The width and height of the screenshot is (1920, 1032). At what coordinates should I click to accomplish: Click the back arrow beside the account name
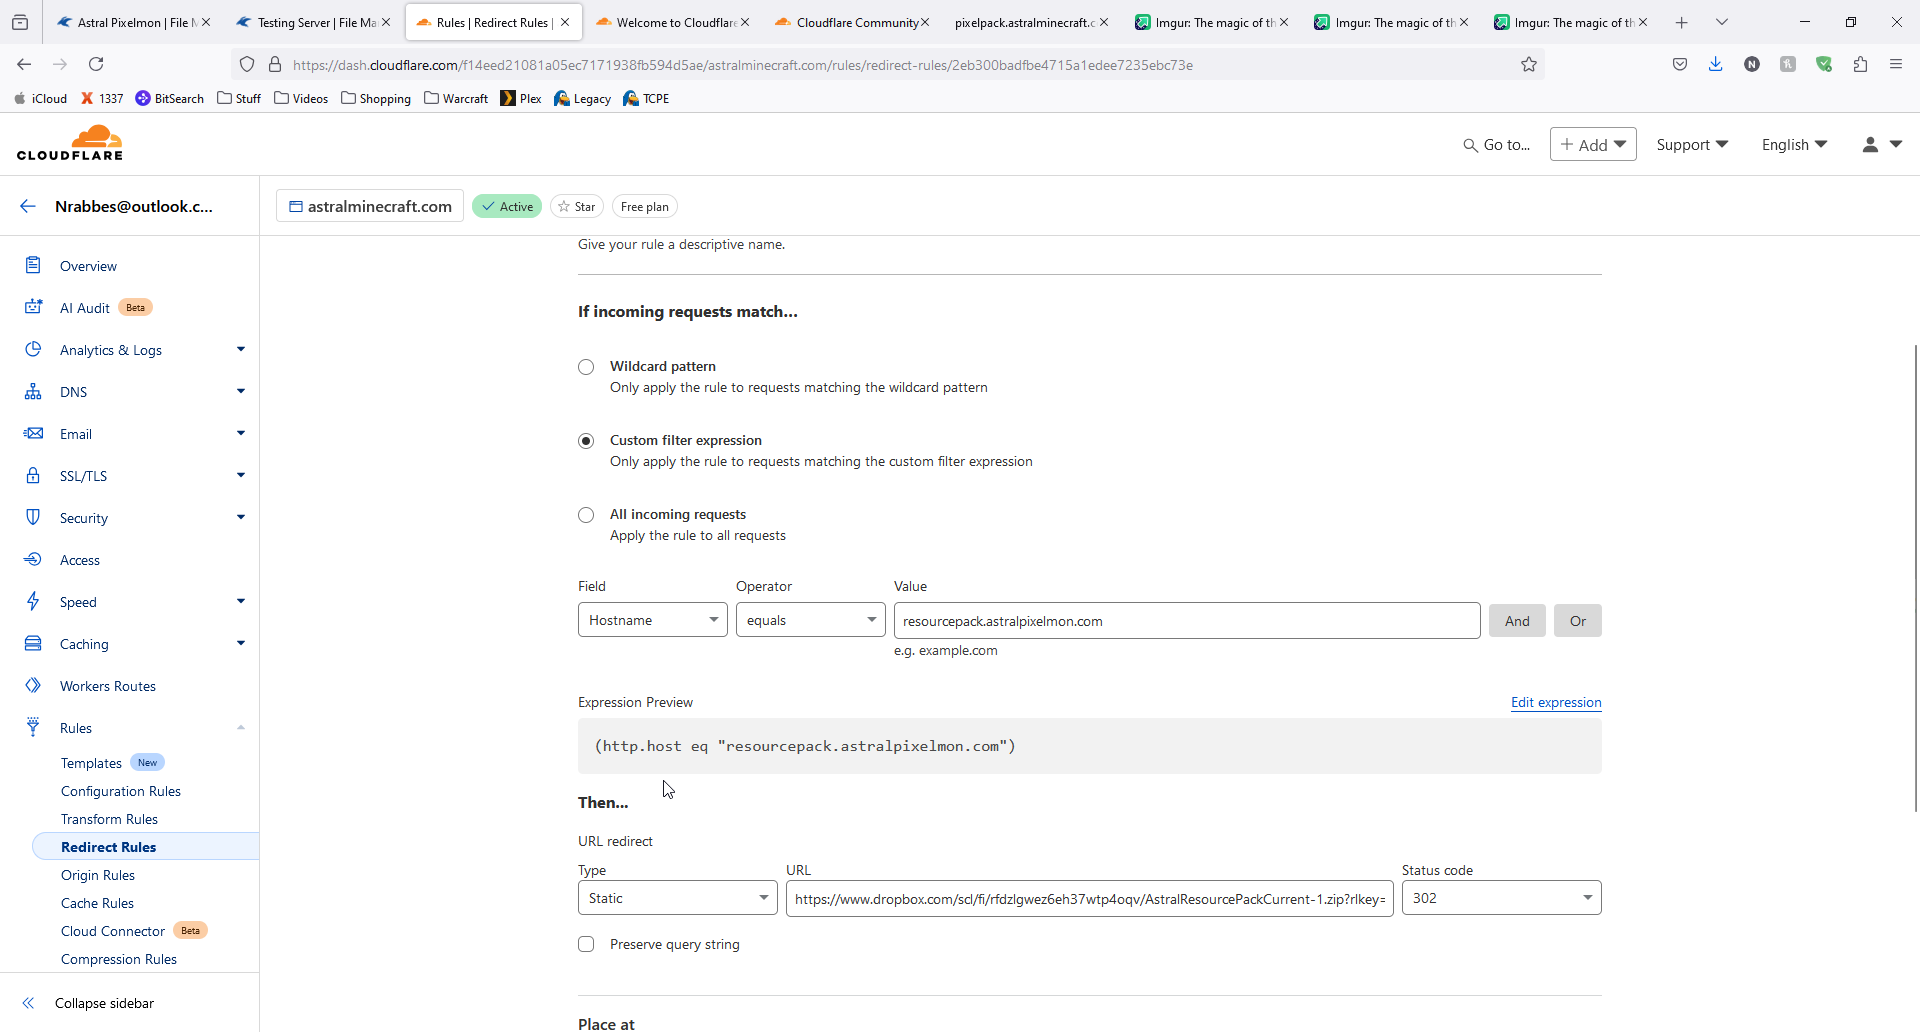(28, 206)
